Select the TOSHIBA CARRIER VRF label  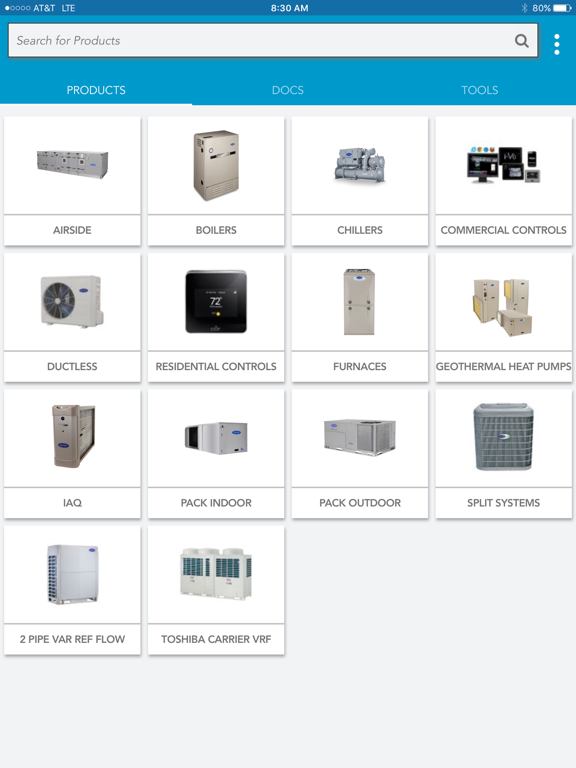[x=216, y=639]
